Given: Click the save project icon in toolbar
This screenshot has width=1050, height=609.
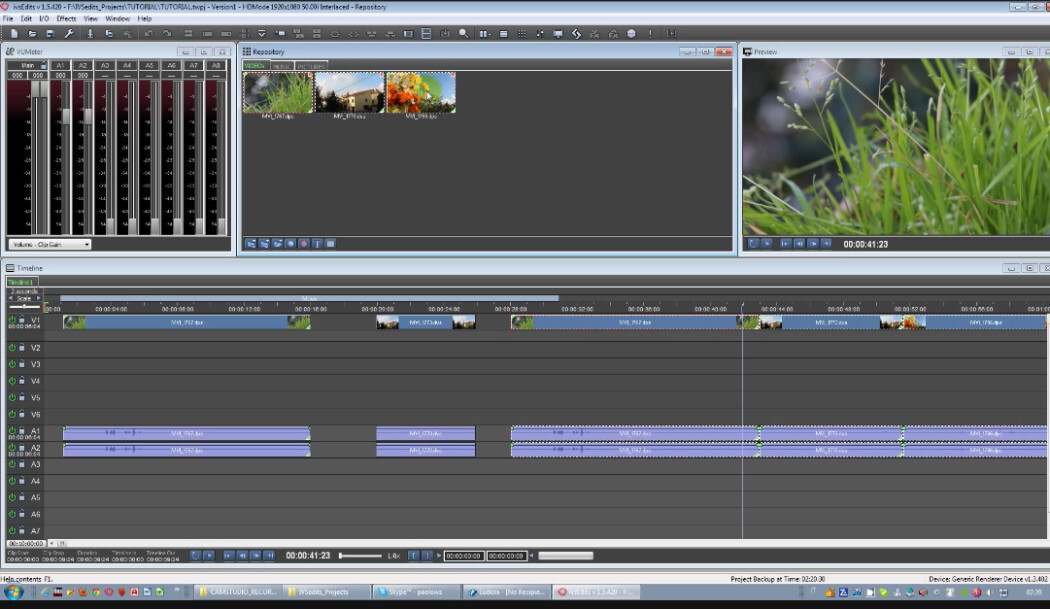Looking at the screenshot, I should point(49,33).
